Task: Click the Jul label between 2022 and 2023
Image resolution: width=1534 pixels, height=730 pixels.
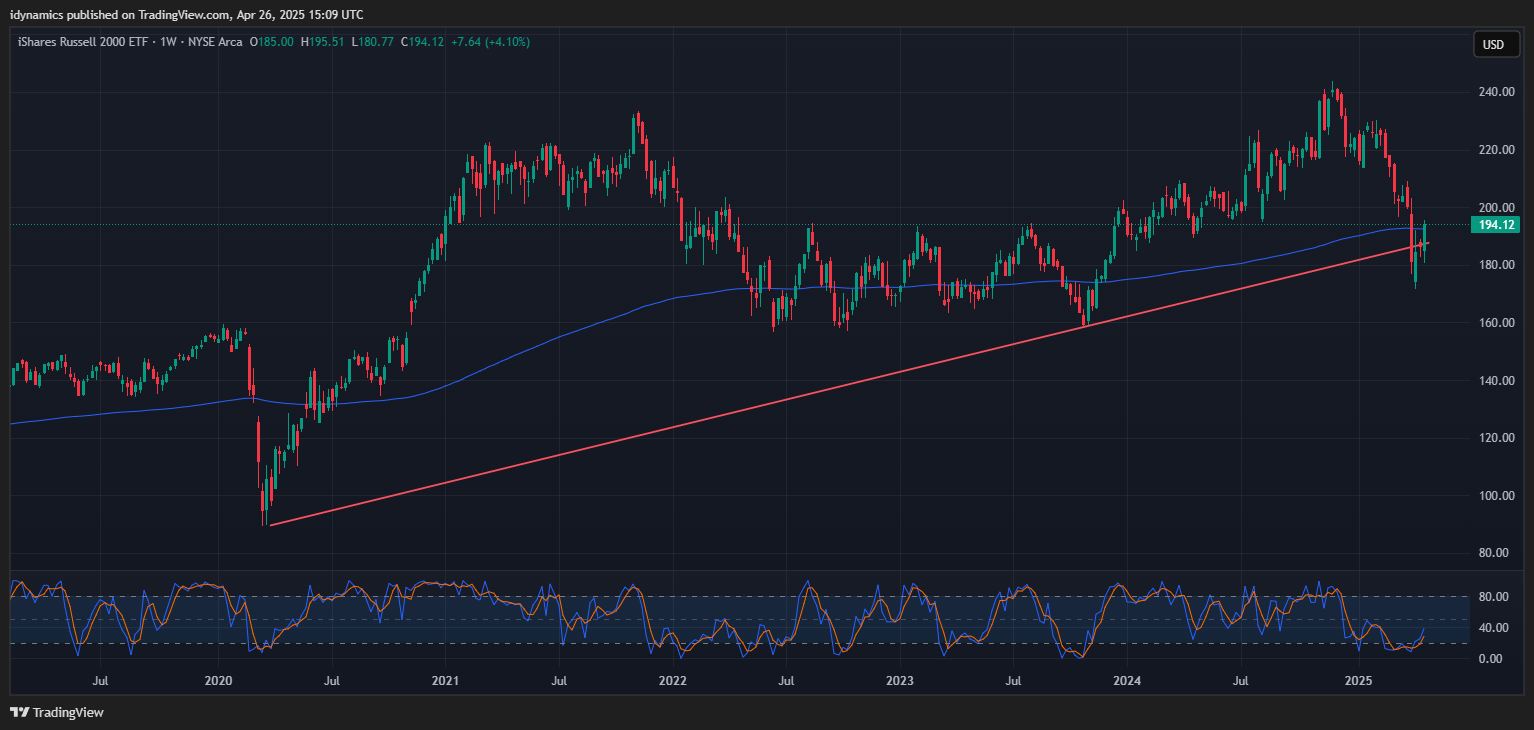Action: (786, 681)
